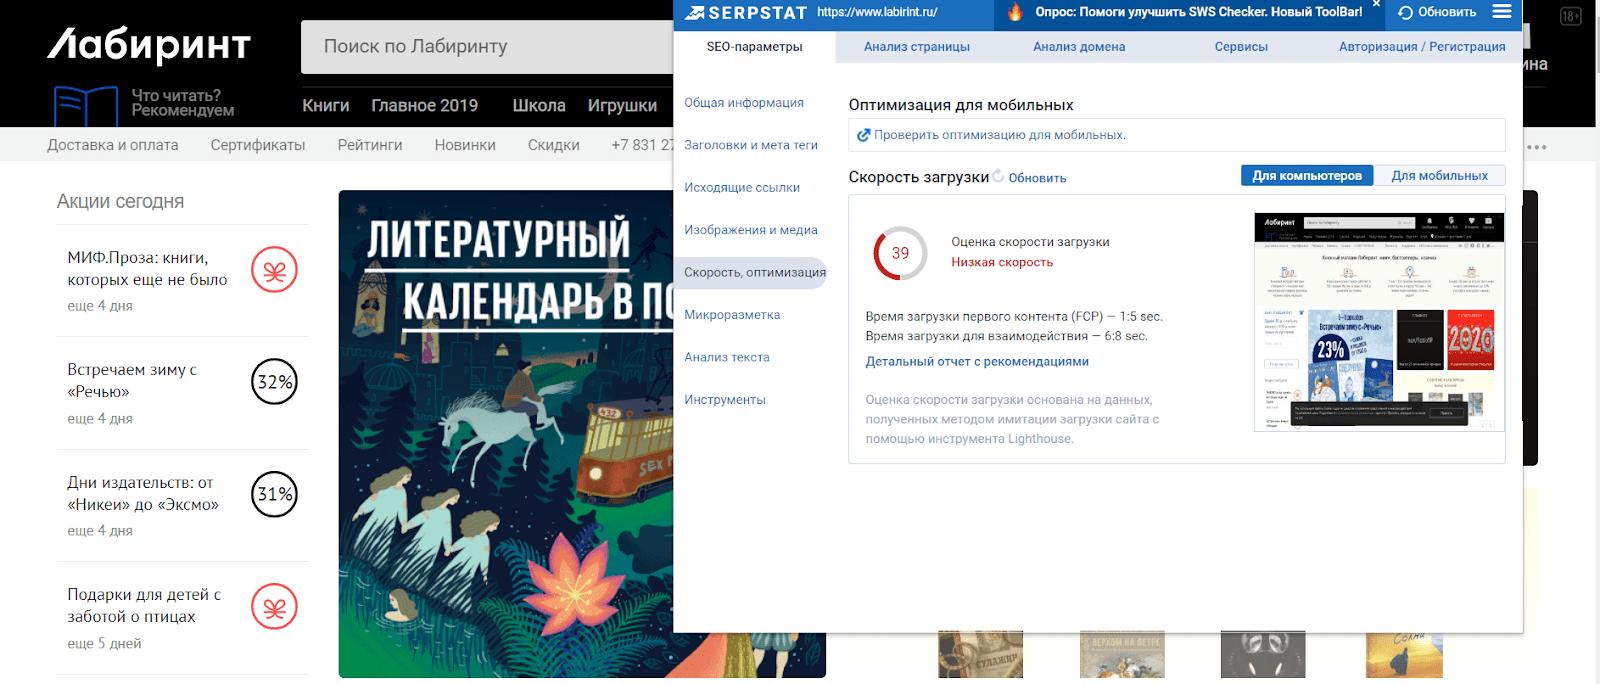
Task: Click the Обновить button in Serpstat header
Action: (x=1437, y=12)
